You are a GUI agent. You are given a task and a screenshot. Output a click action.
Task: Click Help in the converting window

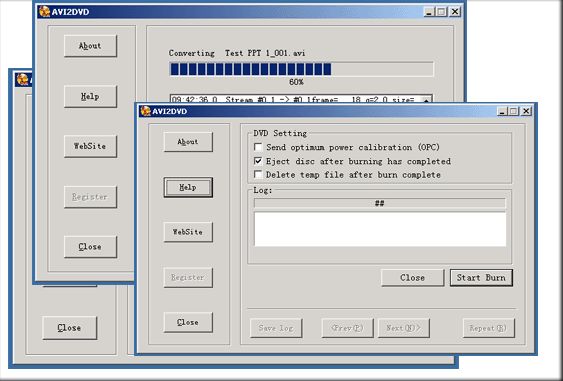click(90, 96)
